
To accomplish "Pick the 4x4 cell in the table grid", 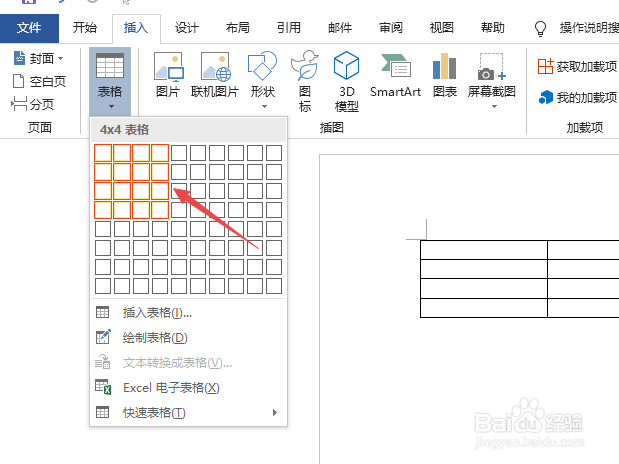I will (160, 210).
